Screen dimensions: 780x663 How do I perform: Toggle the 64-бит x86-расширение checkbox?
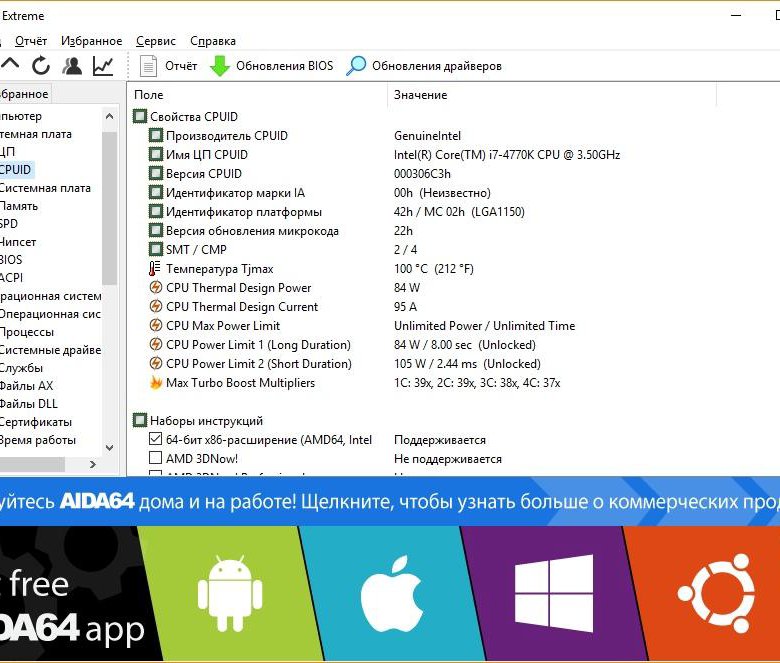[x=155, y=440]
